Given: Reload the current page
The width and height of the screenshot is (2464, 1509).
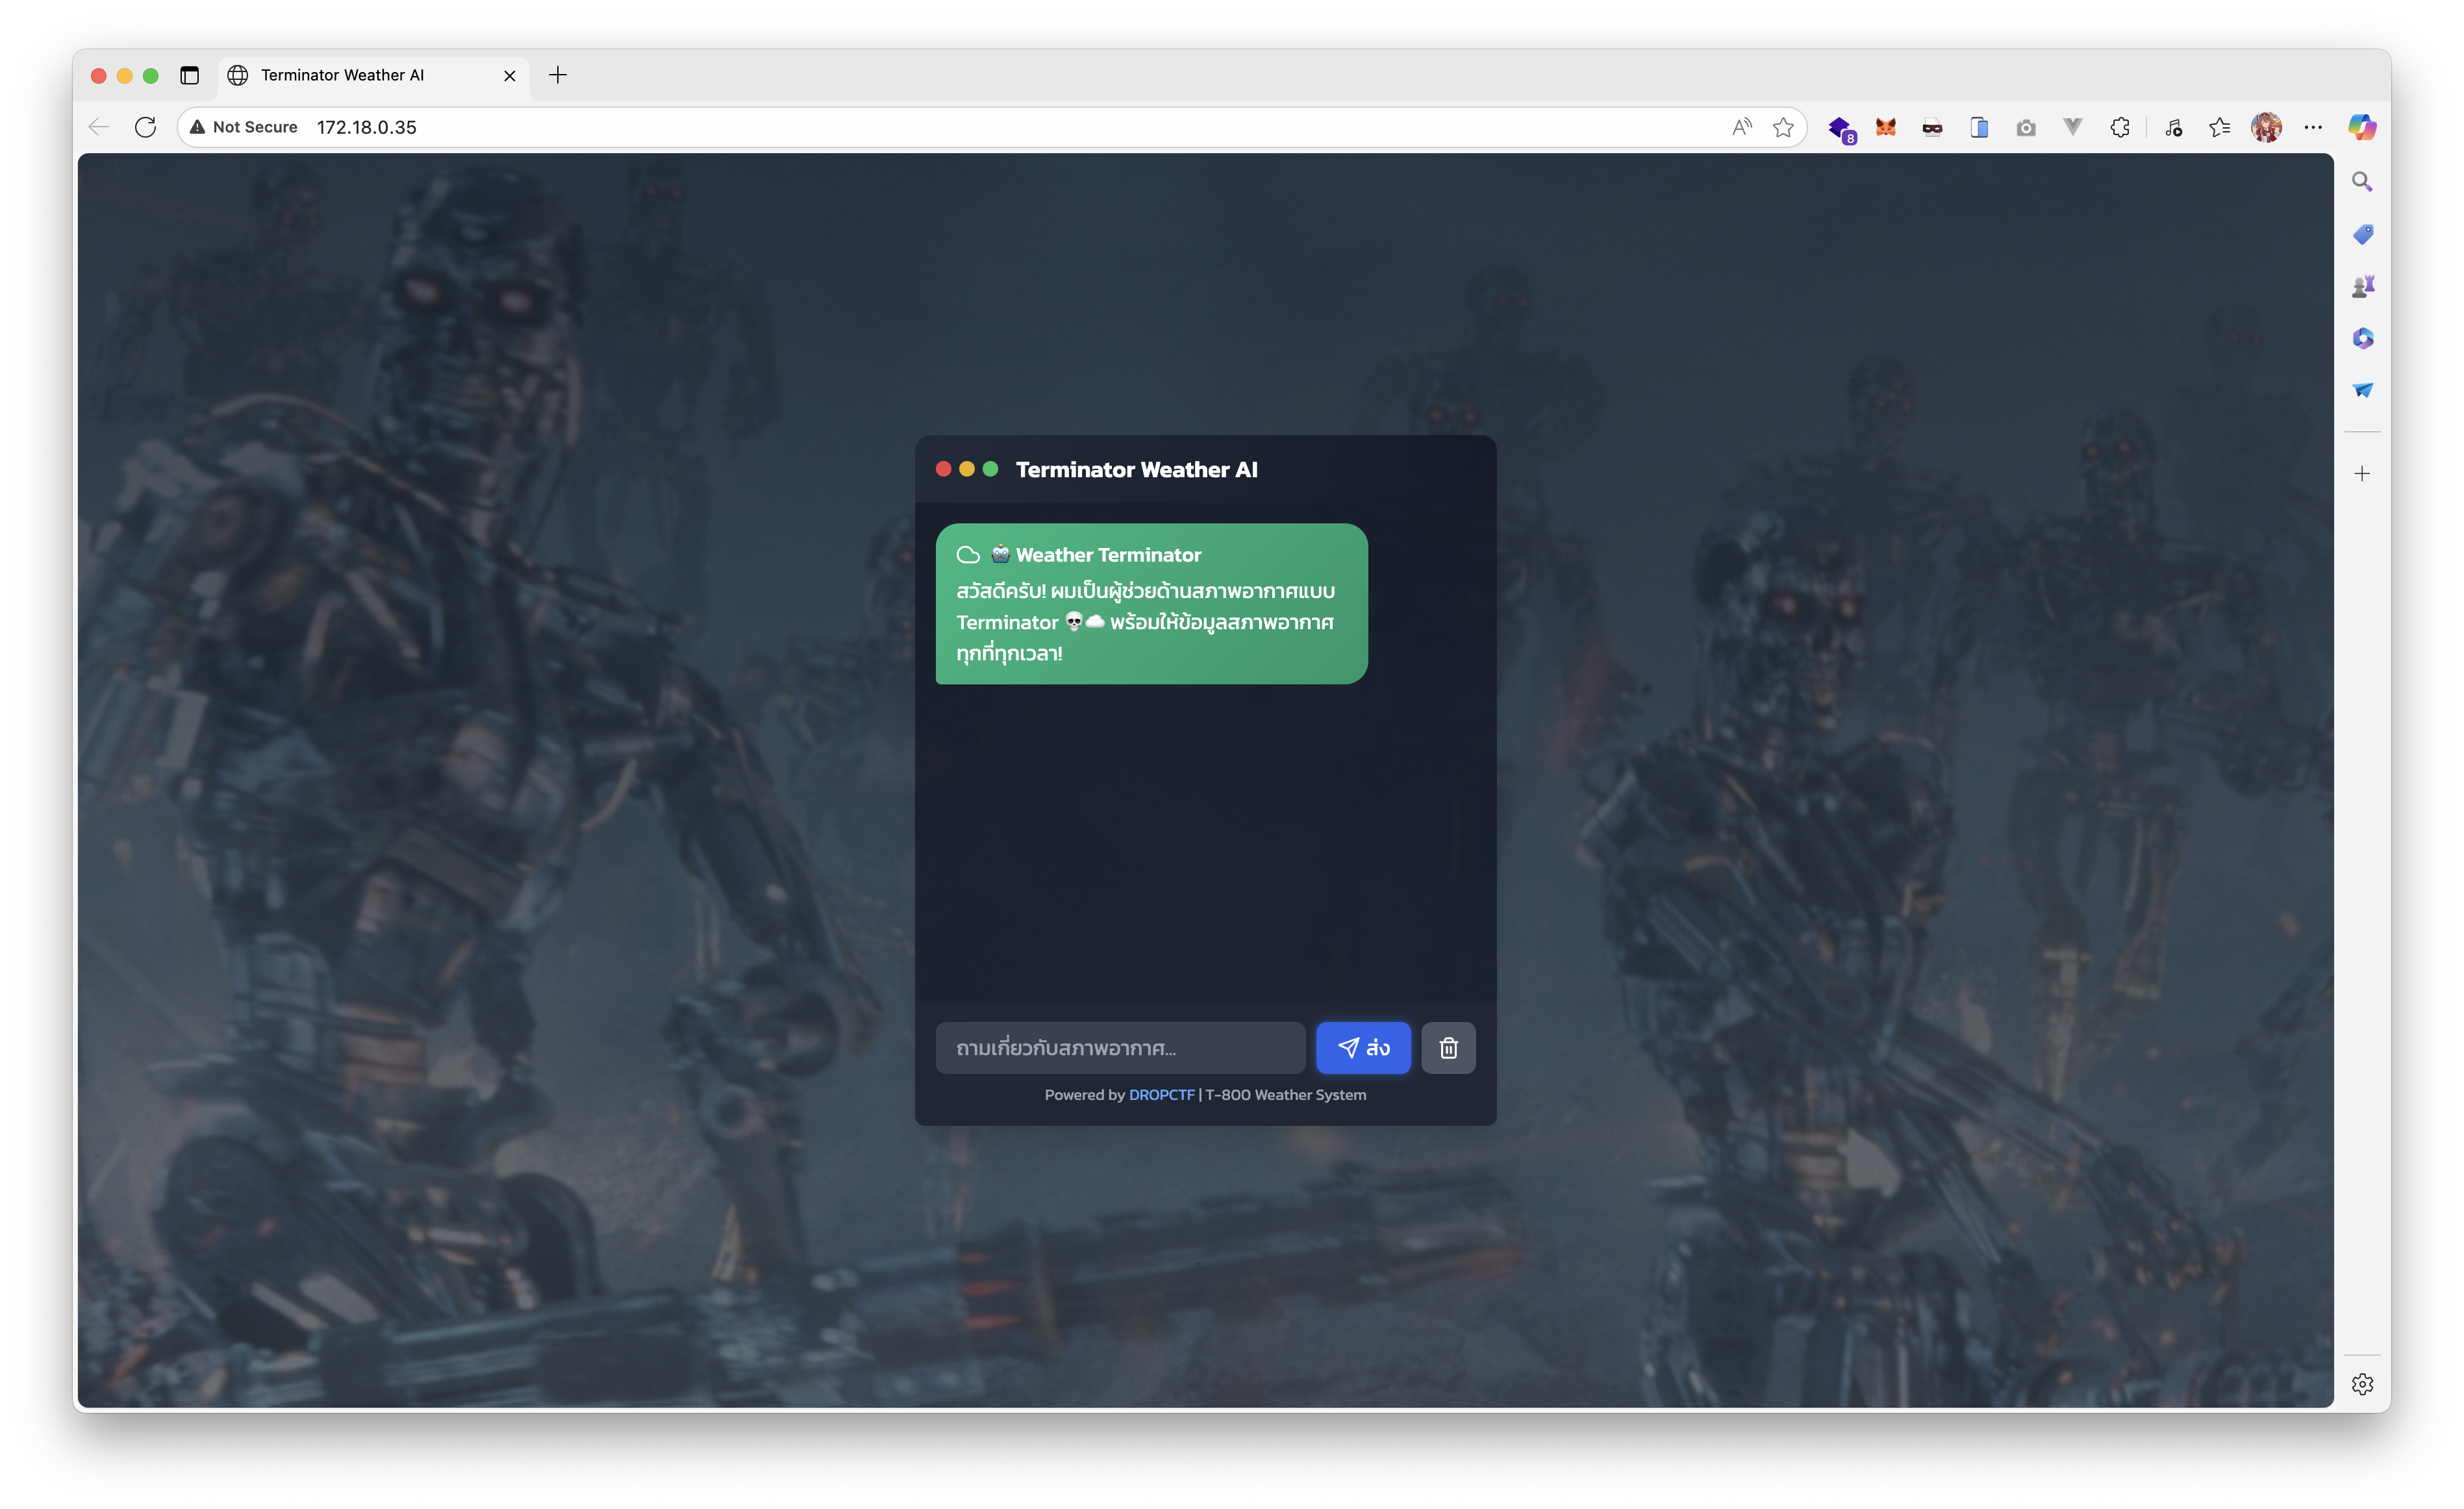Looking at the screenshot, I should (145, 127).
